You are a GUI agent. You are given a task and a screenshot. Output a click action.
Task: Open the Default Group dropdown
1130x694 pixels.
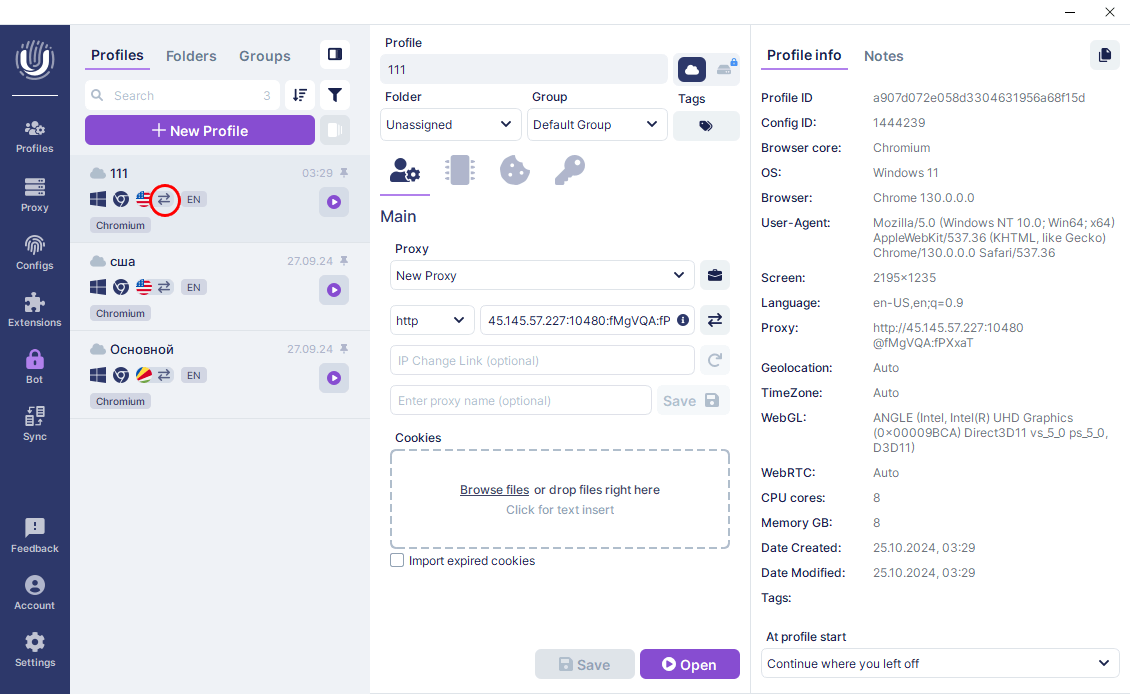click(x=596, y=125)
